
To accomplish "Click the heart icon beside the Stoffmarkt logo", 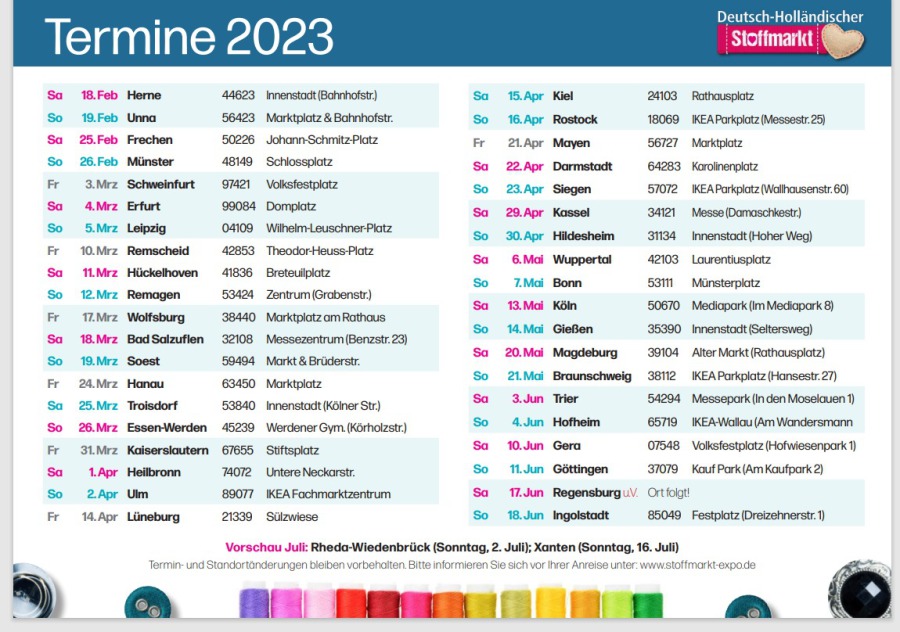I will (x=843, y=40).
